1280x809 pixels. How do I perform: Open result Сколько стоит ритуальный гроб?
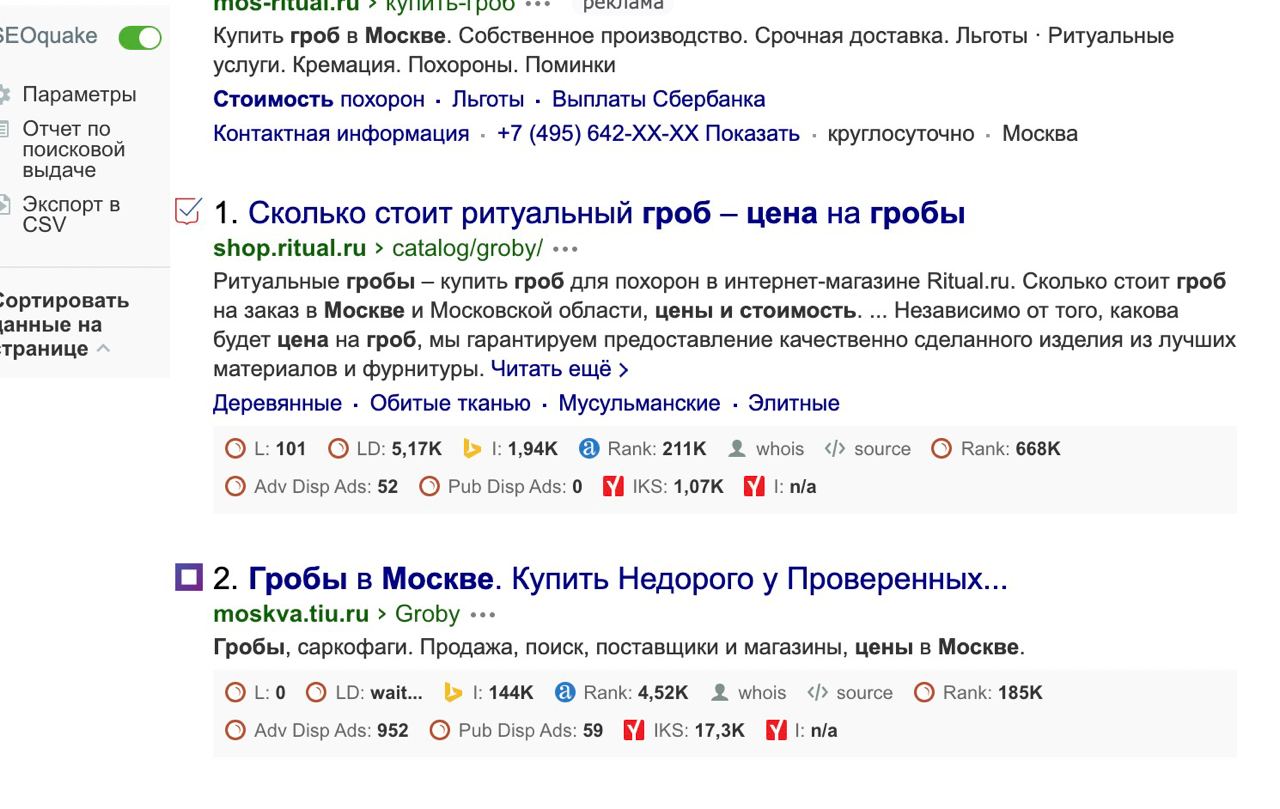(606, 213)
